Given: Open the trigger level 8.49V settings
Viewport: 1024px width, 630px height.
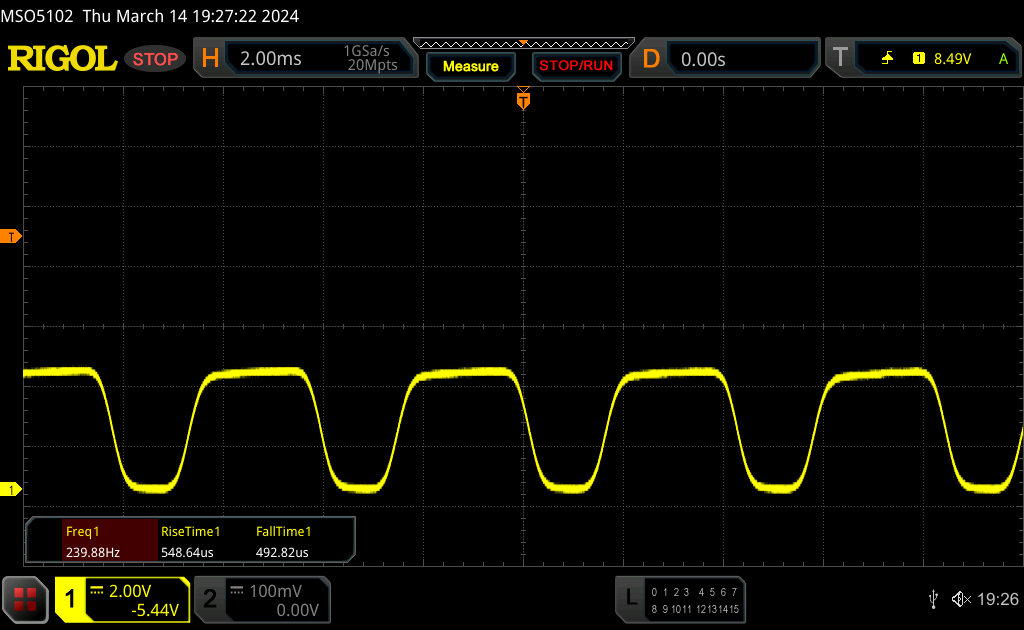Looking at the screenshot, I should point(950,59).
